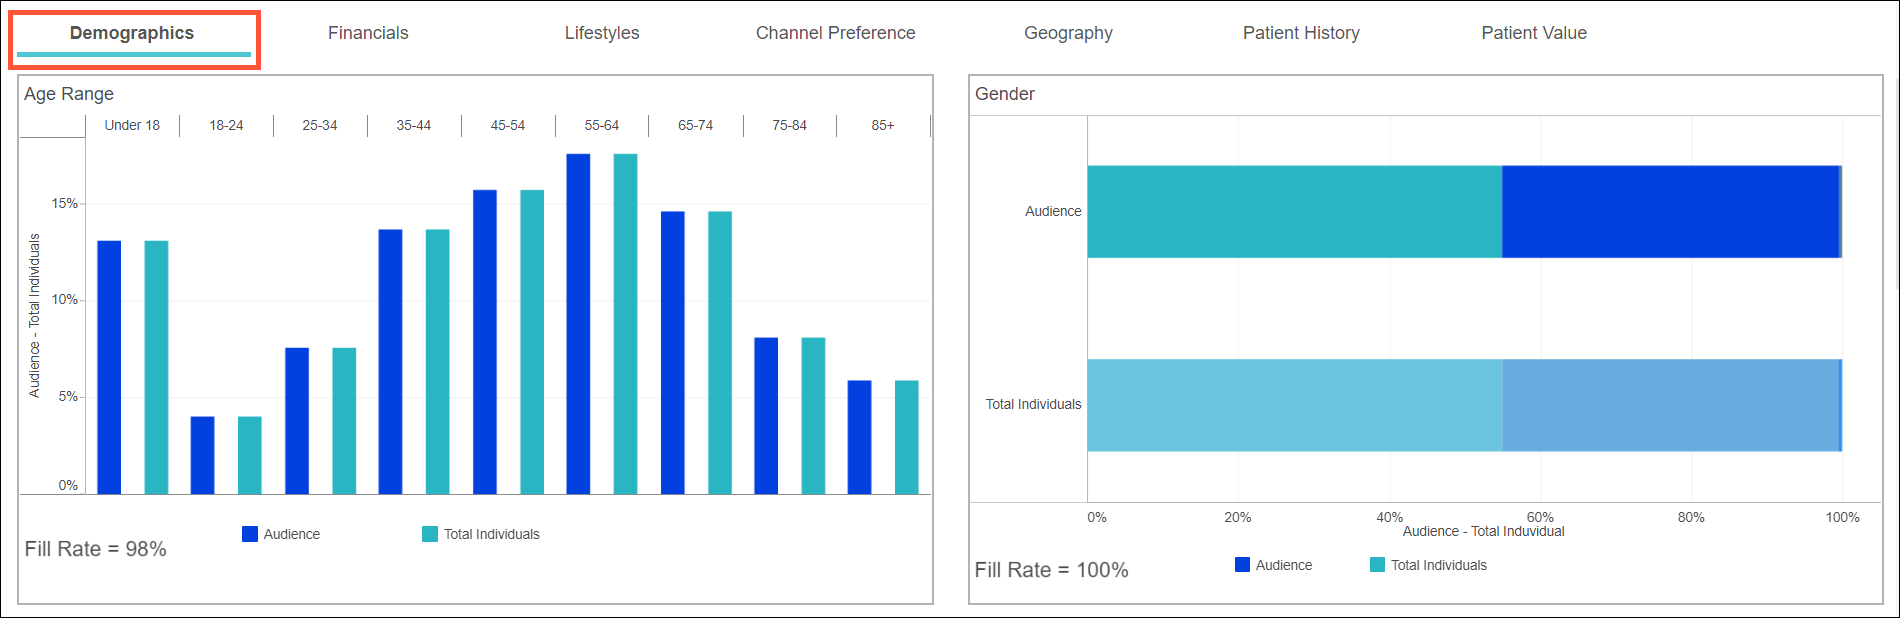Click blue Audience swatch in Age Range legend
The width and height of the screenshot is (1900, 618).
click(x=250, y=534)
